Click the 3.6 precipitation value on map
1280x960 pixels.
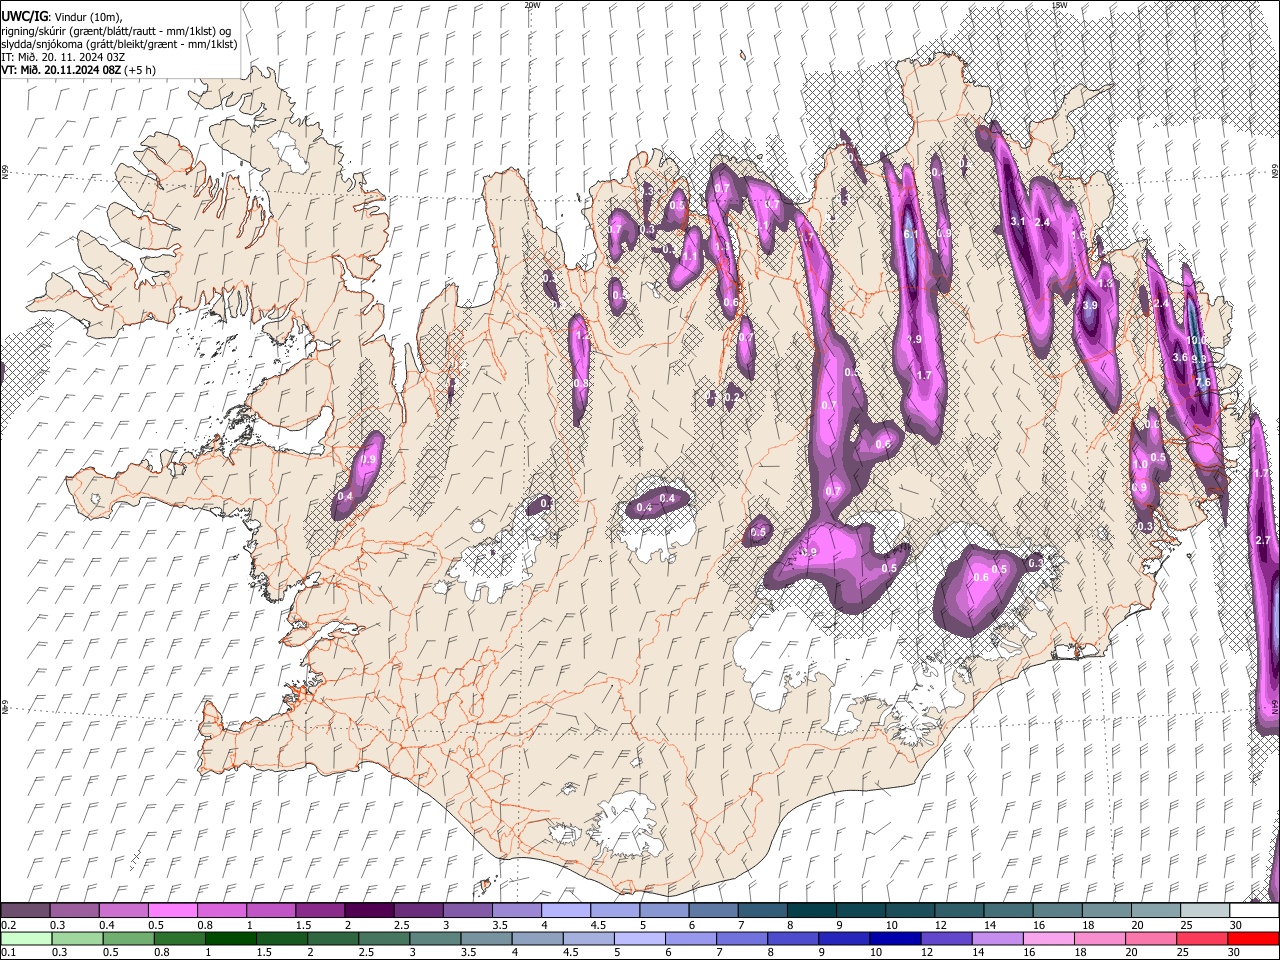1179,357
